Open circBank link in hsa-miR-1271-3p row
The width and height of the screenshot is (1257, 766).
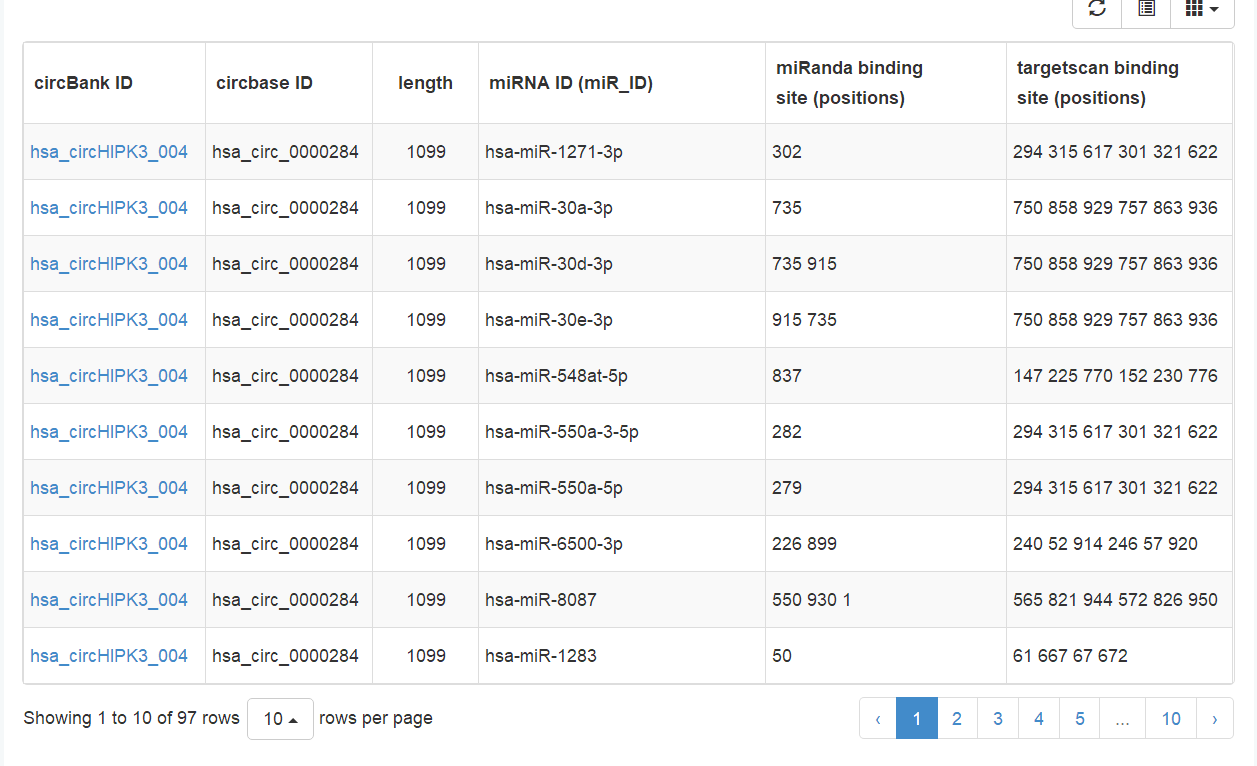click(109, 152)
